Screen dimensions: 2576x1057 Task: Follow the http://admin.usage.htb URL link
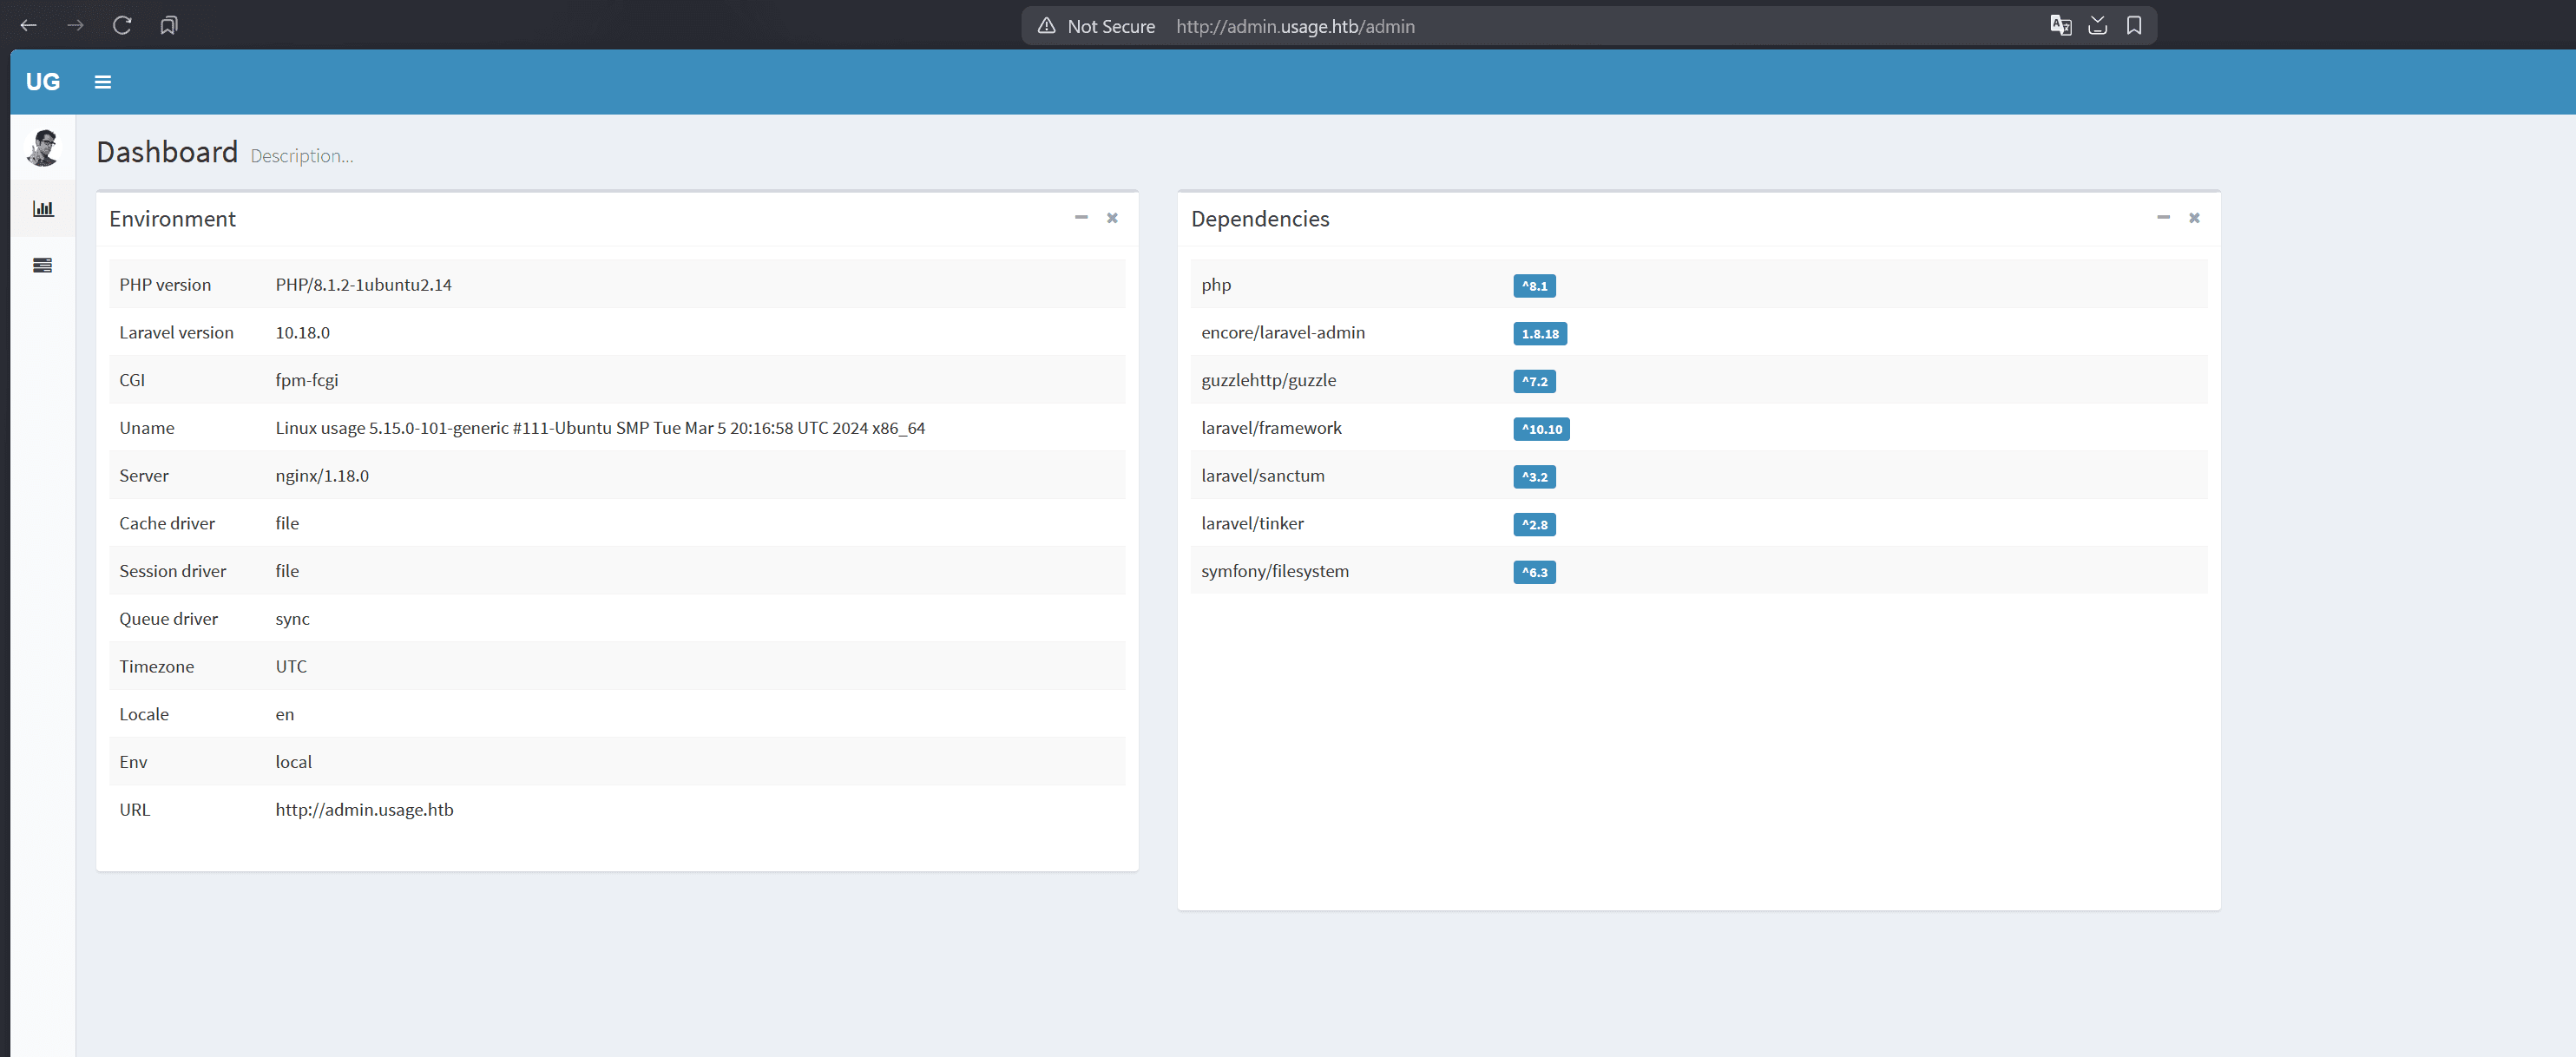coord(364,809)
